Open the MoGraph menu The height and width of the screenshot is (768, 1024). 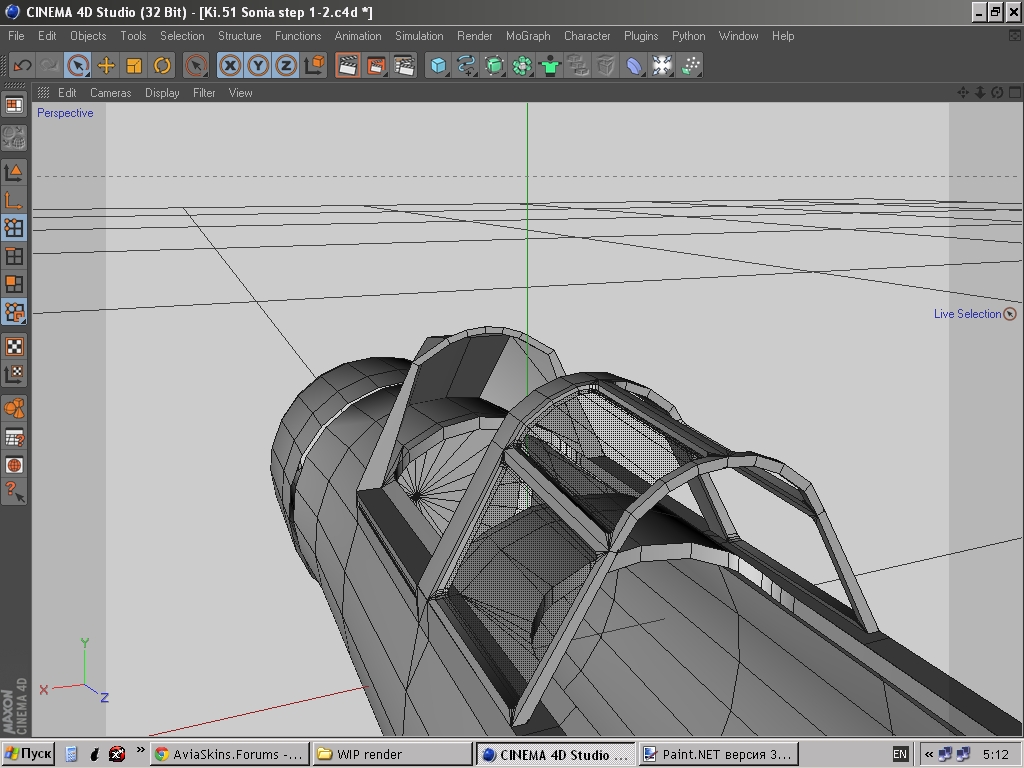coord(528,36)
